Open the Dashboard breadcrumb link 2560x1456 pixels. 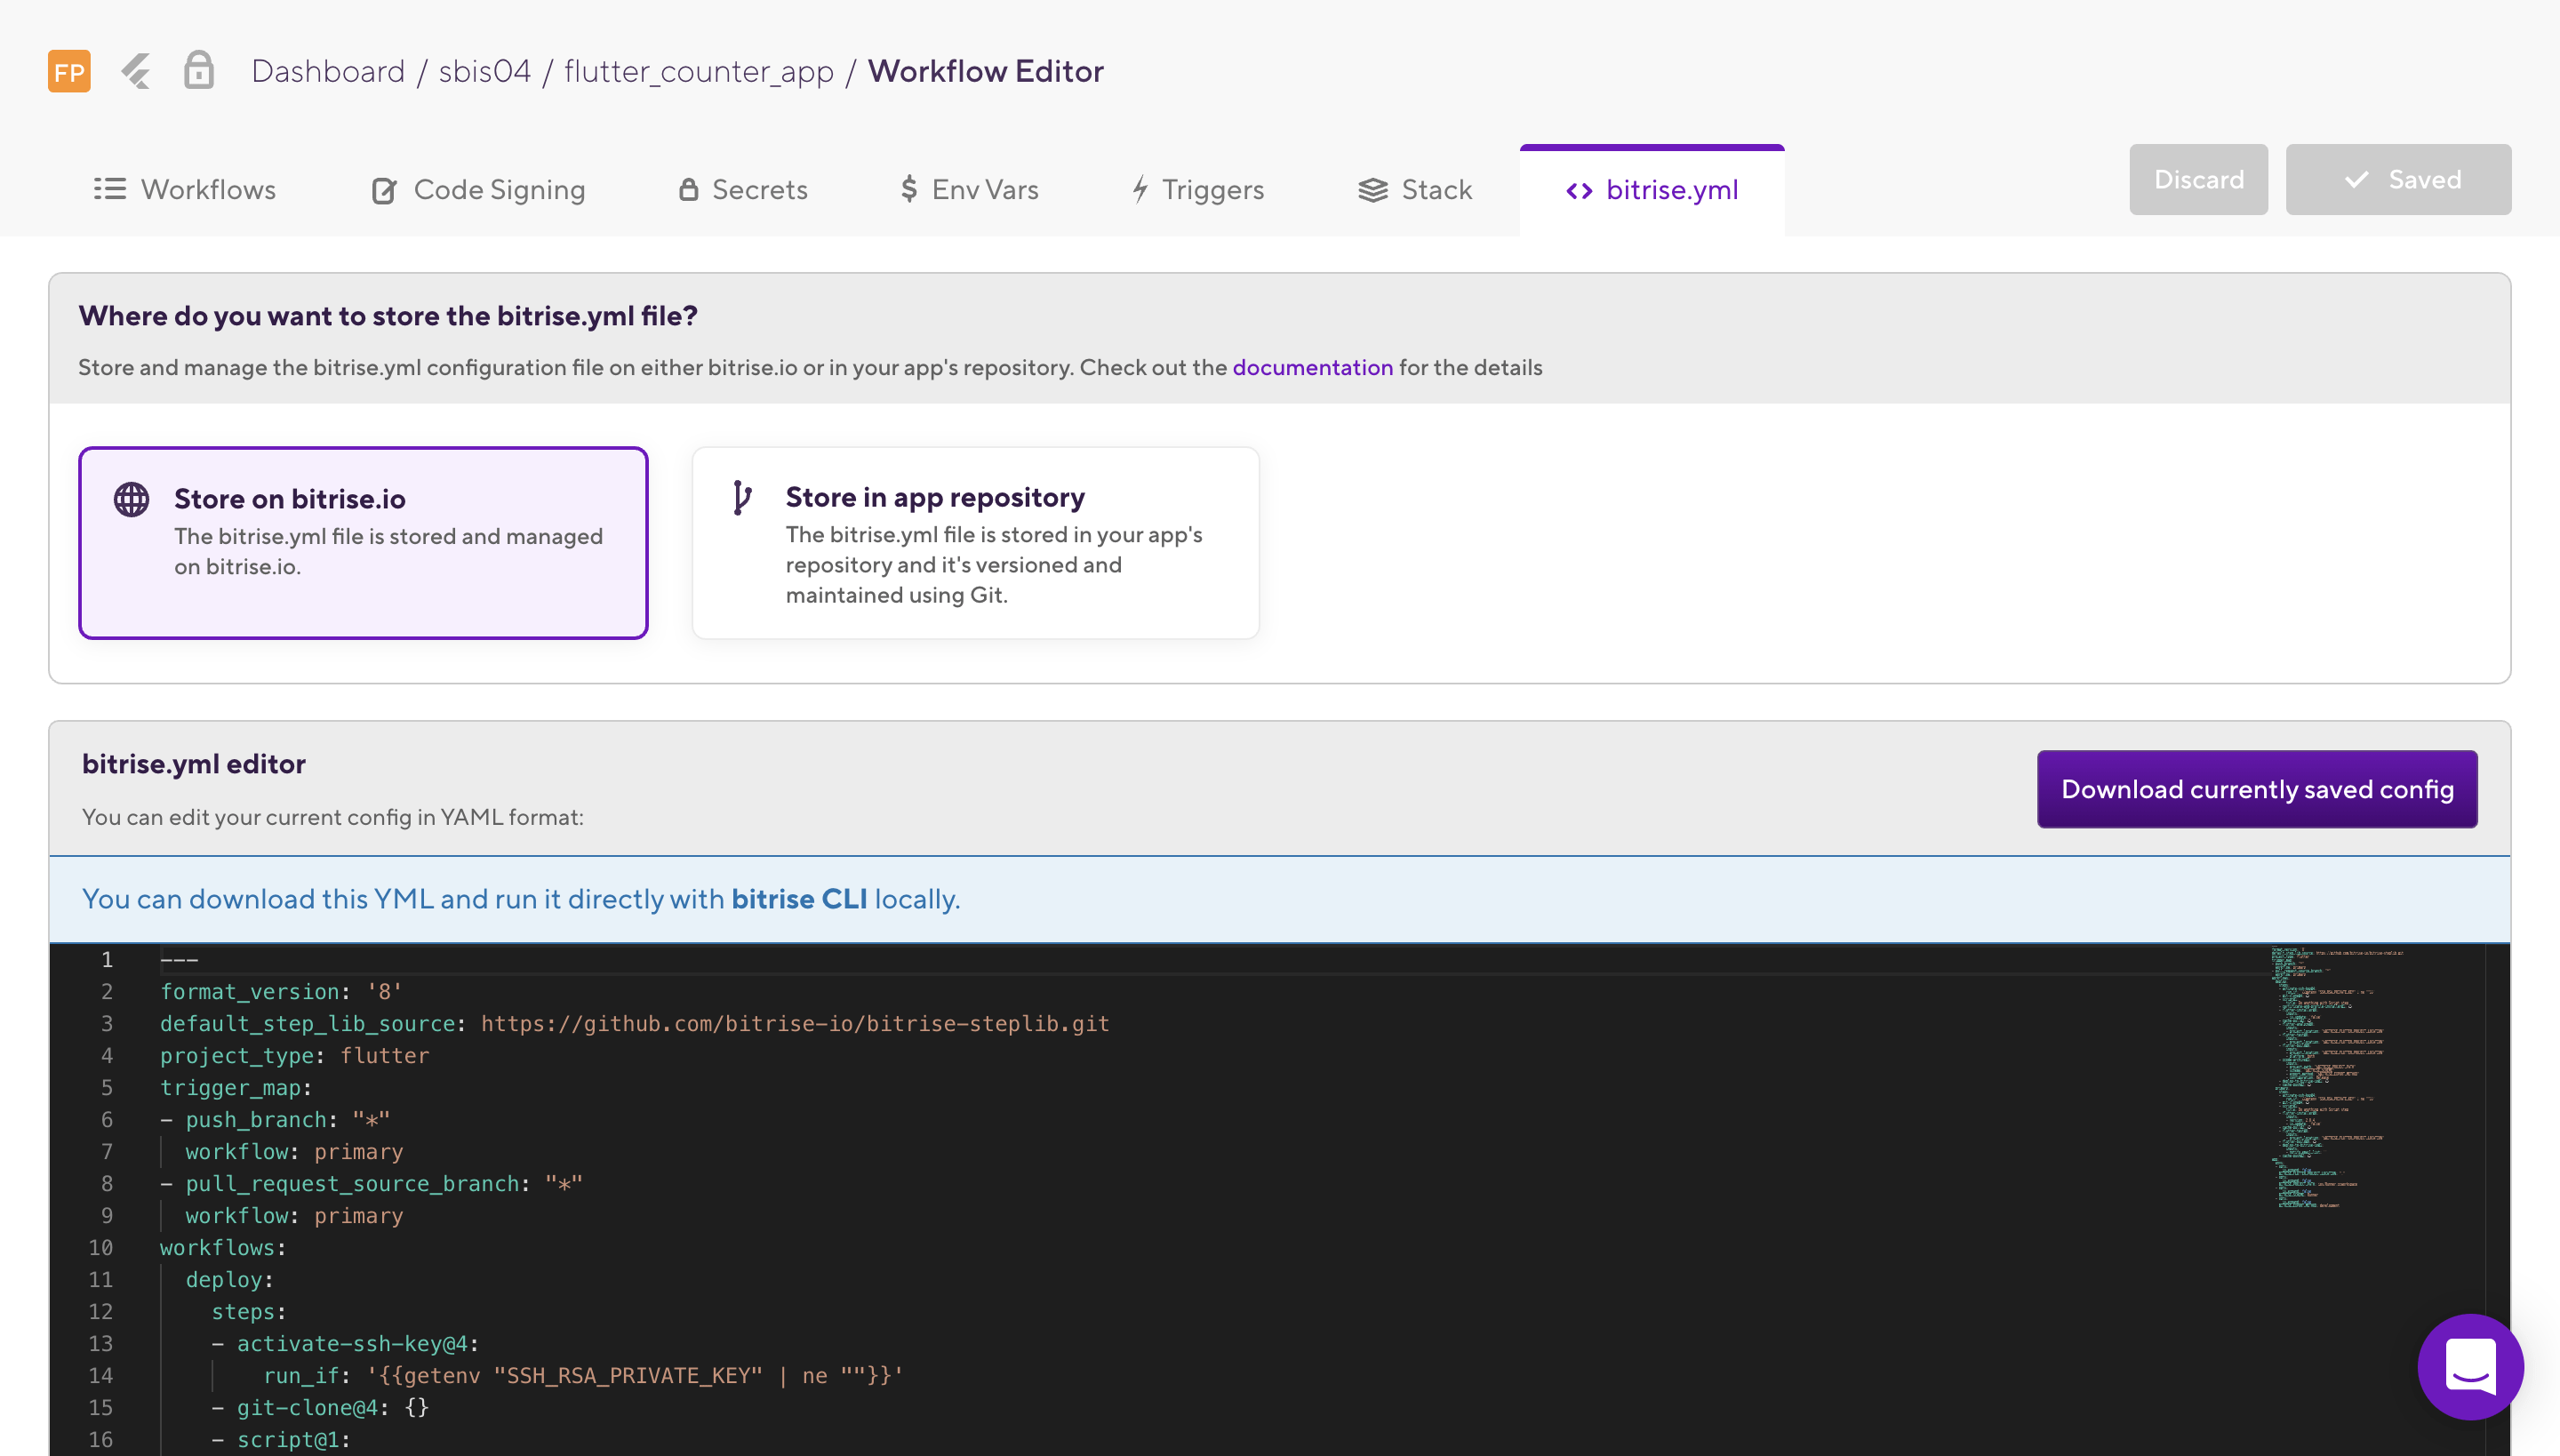(328, 71)
